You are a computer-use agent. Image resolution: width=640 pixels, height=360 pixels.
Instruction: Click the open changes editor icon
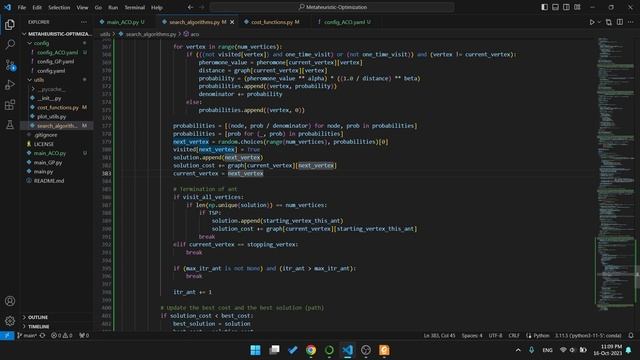[x=609, y=22]
